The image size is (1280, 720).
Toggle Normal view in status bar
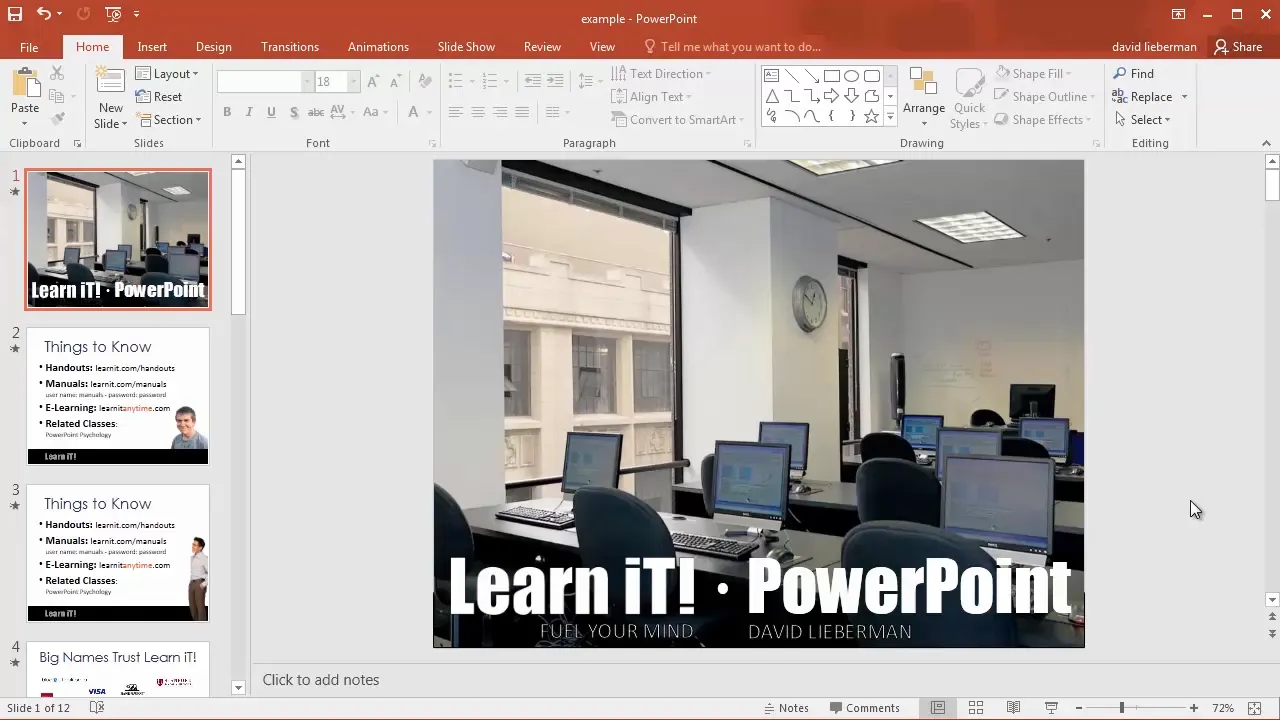point(937,708)
